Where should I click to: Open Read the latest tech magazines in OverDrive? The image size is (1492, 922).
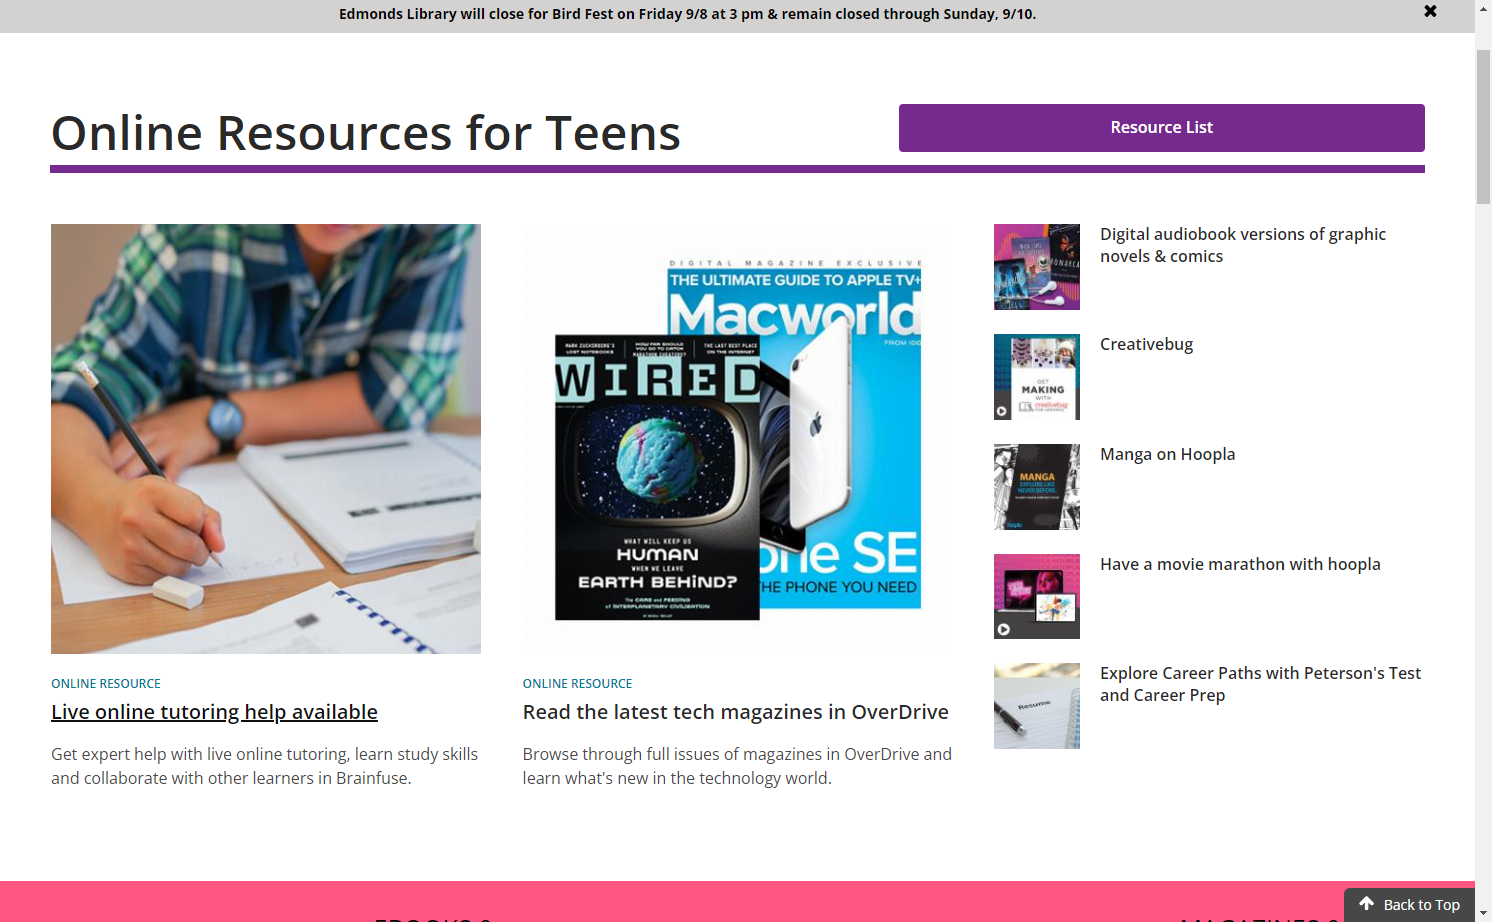[735, 712]
